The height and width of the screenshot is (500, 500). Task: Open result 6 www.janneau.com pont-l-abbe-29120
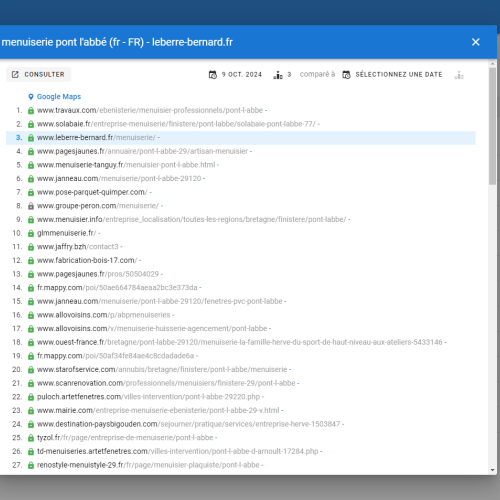119,179
